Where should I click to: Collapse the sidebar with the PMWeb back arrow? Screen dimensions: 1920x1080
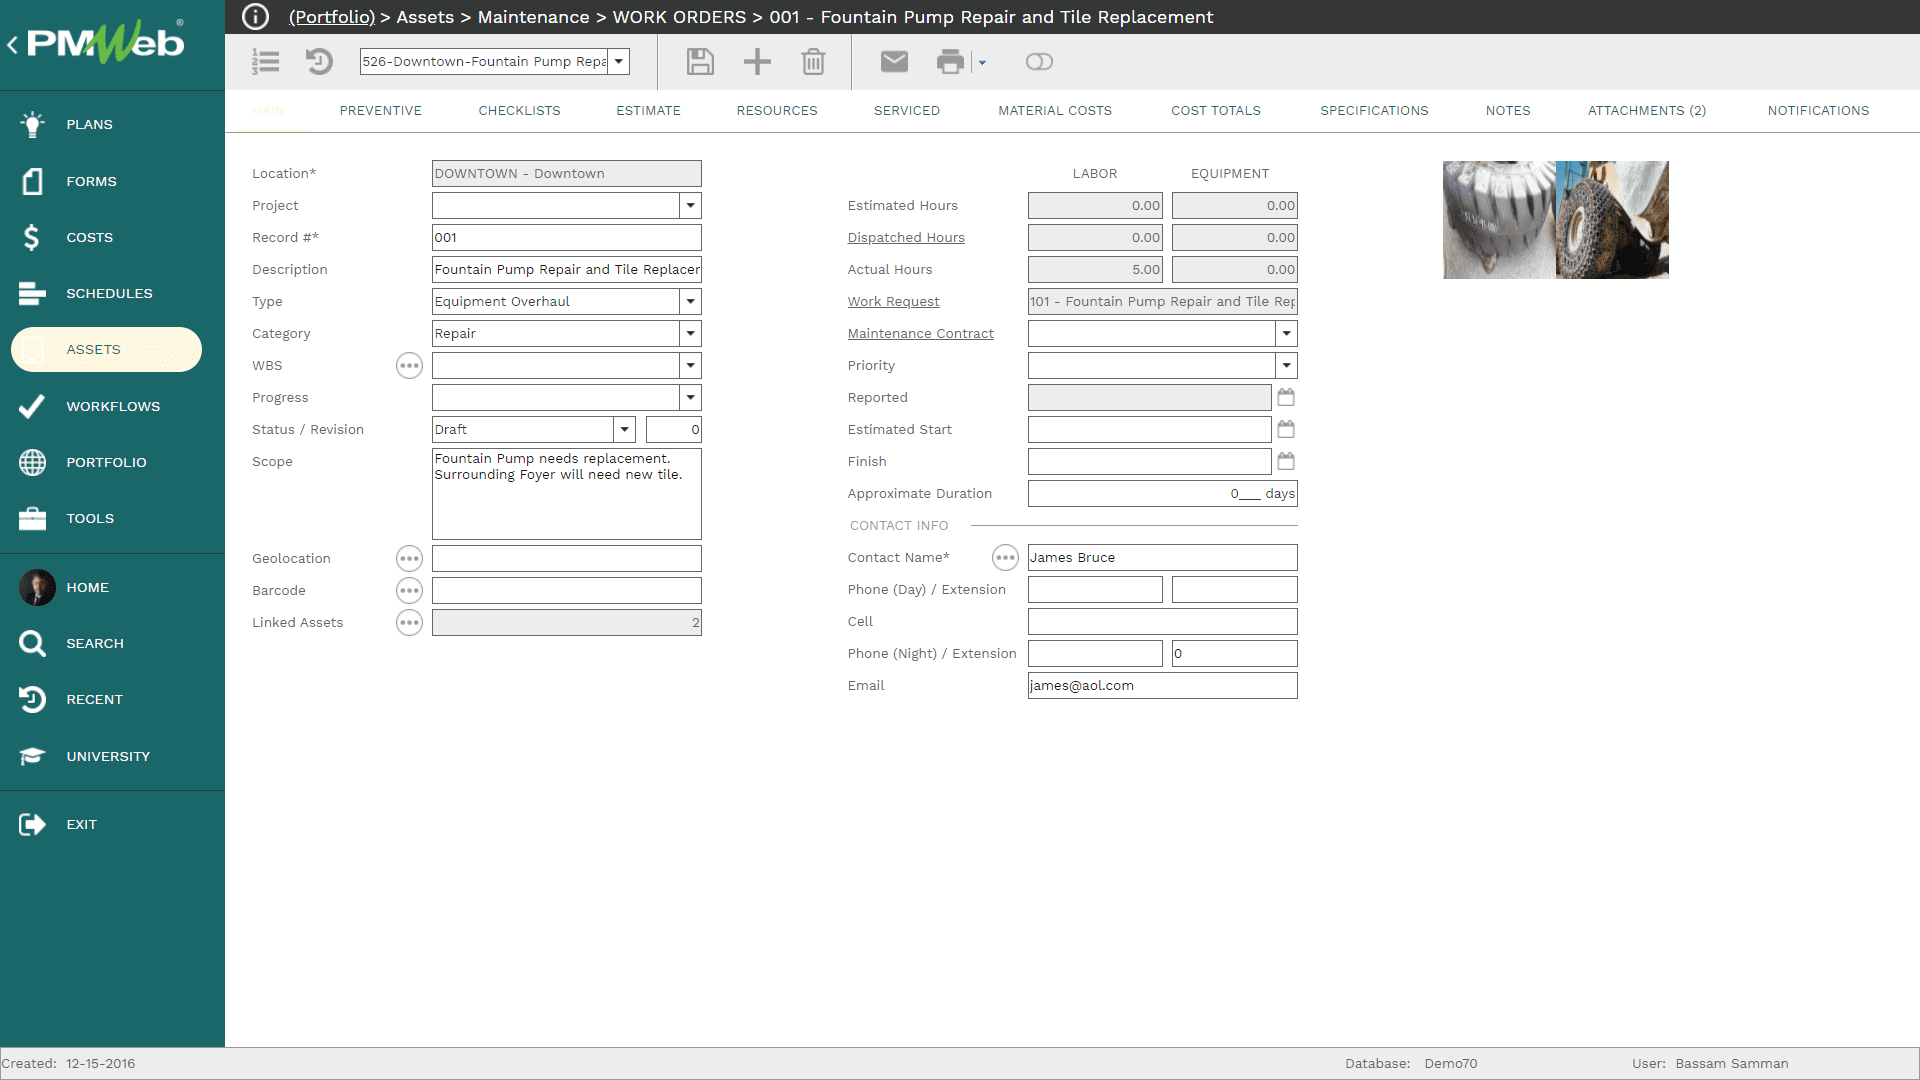tap(12, 44)
